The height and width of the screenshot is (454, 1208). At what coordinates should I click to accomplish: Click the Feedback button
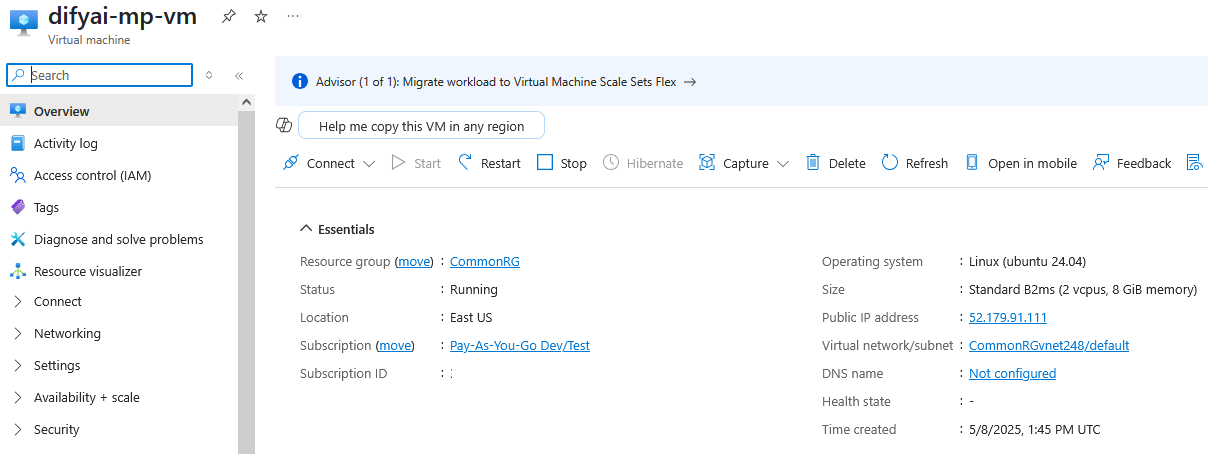point(1132,163)
